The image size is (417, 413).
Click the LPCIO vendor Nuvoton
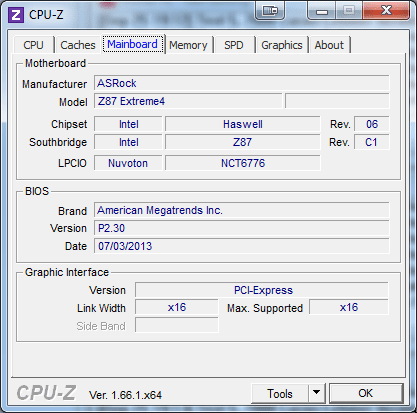click(x=128, y=163)
